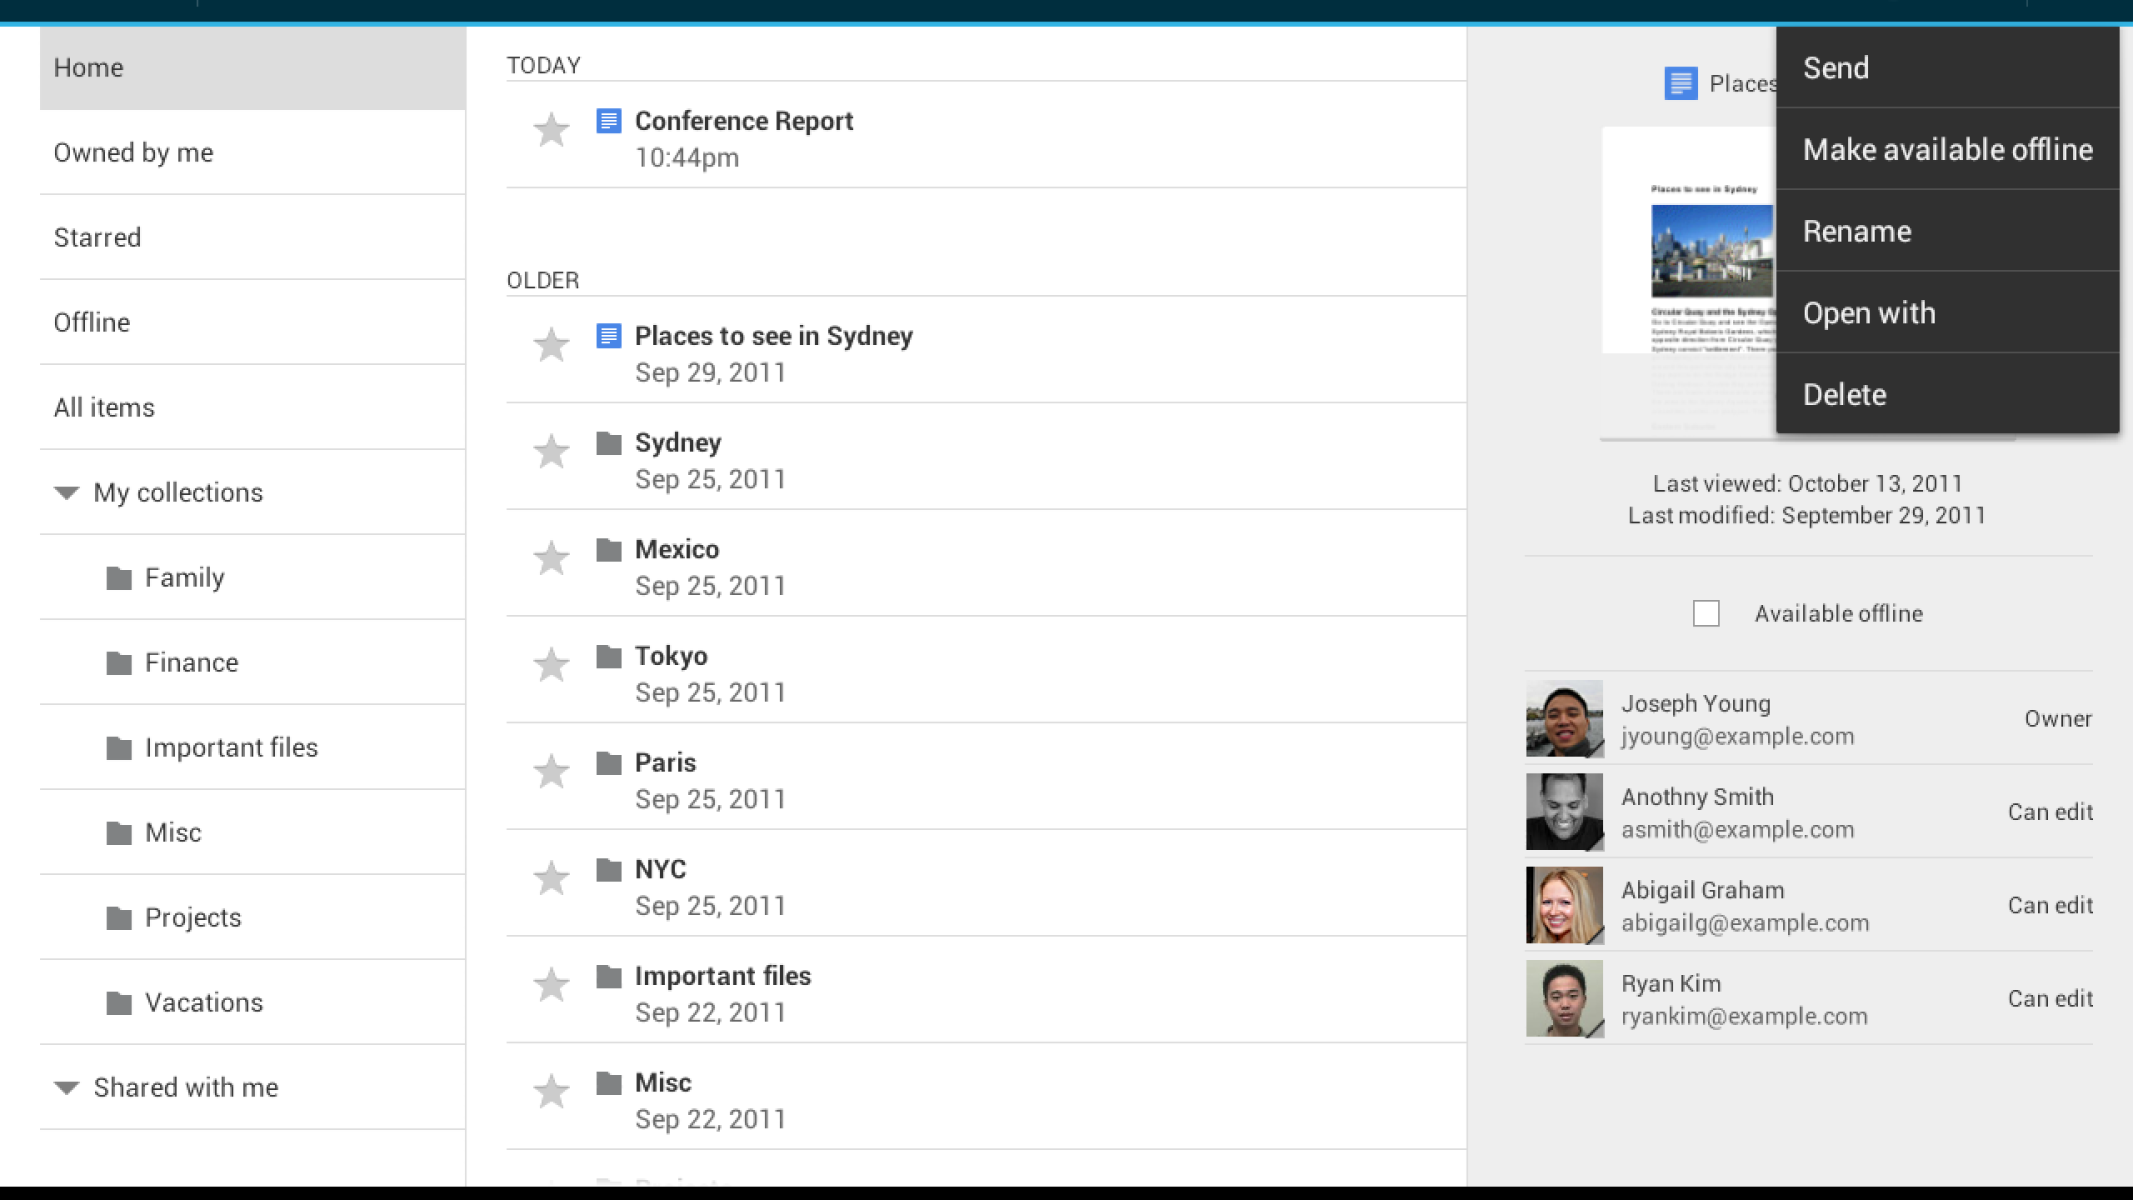Viewport: 2133px width, 1200px height.
Task: Open the Family collection folder icon
Action: (119, 578)
